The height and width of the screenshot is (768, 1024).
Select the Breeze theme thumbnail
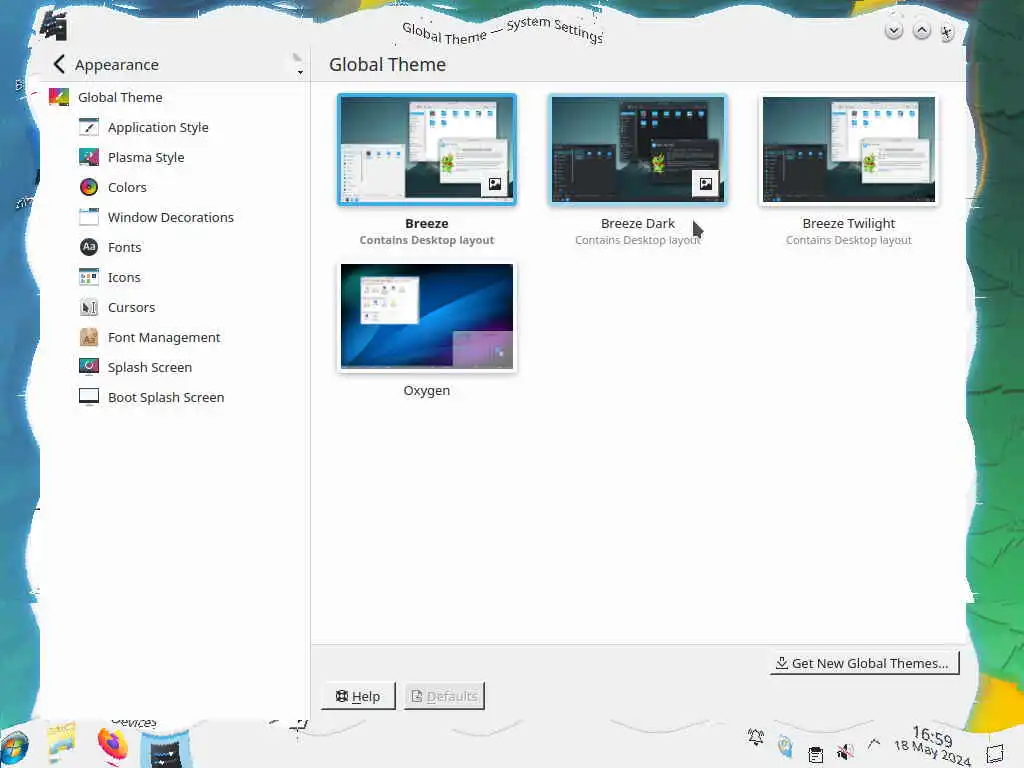pyautogui.click(x=427, y=150)
